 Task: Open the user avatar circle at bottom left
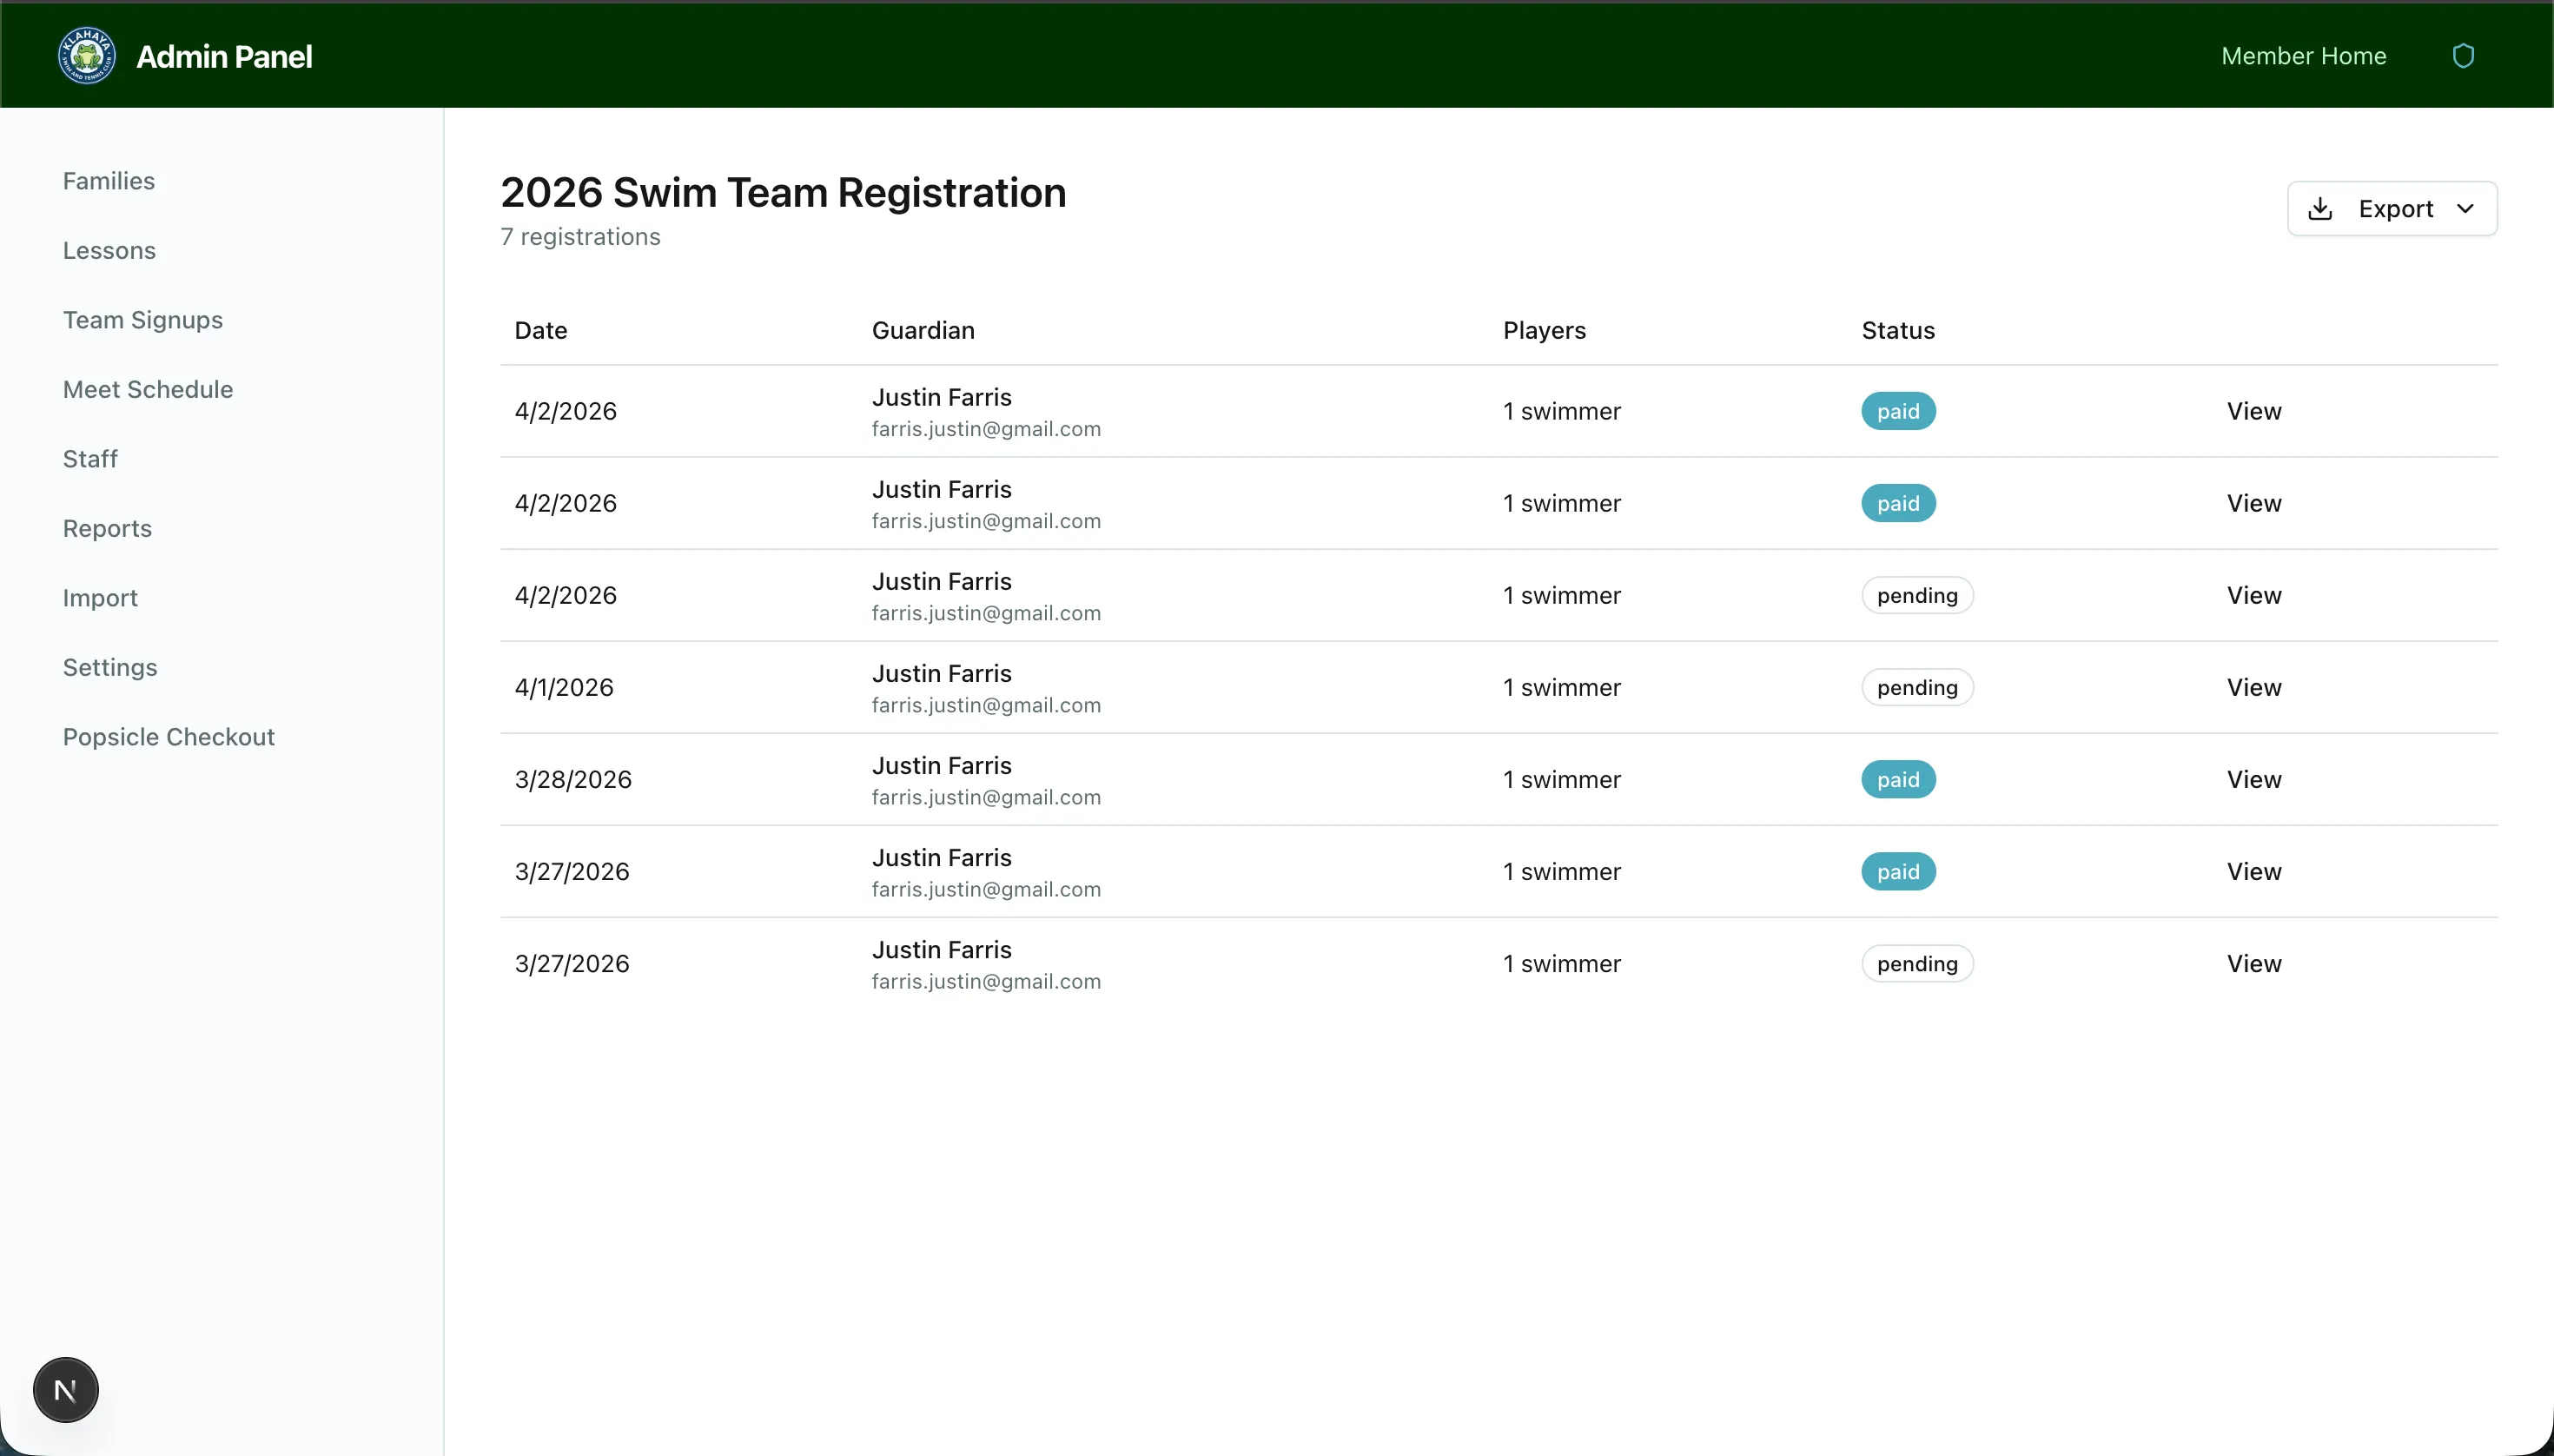point(66,1389)
